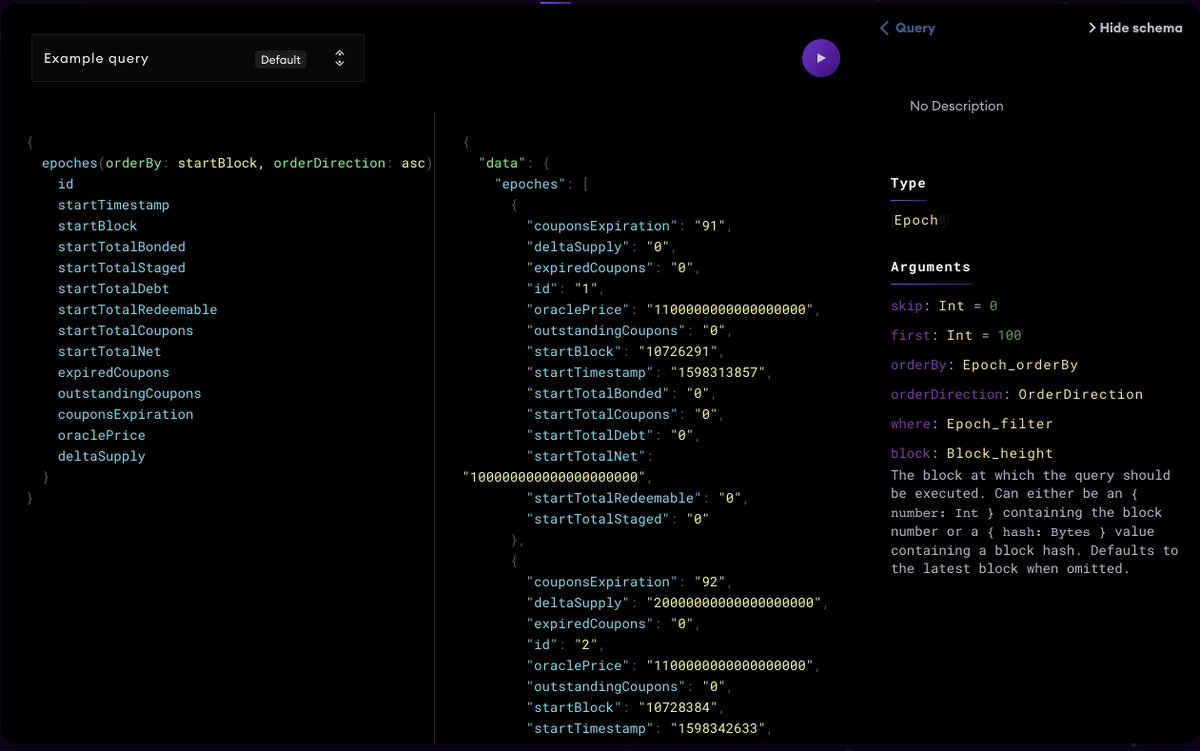This screenshot has width=1200, height=751.
Task: Click the Arguments heading in the schema panel
Action: [x=931, y=266]
